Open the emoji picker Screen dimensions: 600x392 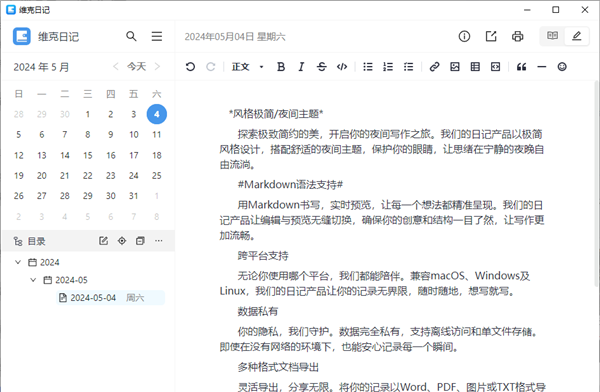pyautogui.click(x=562, y=67)
